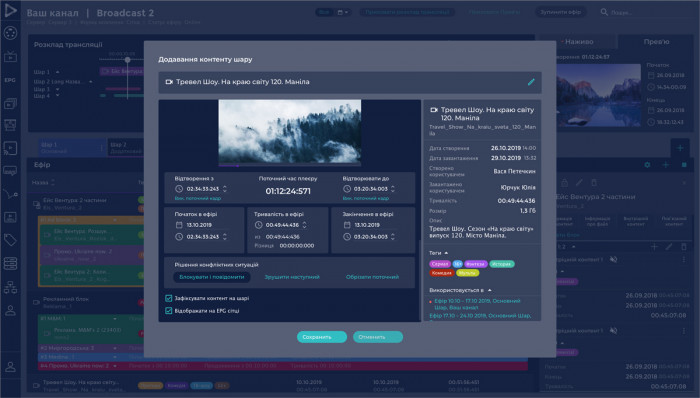Collapse the Використовується в section
700x398 pixels.
pos(490,290)
